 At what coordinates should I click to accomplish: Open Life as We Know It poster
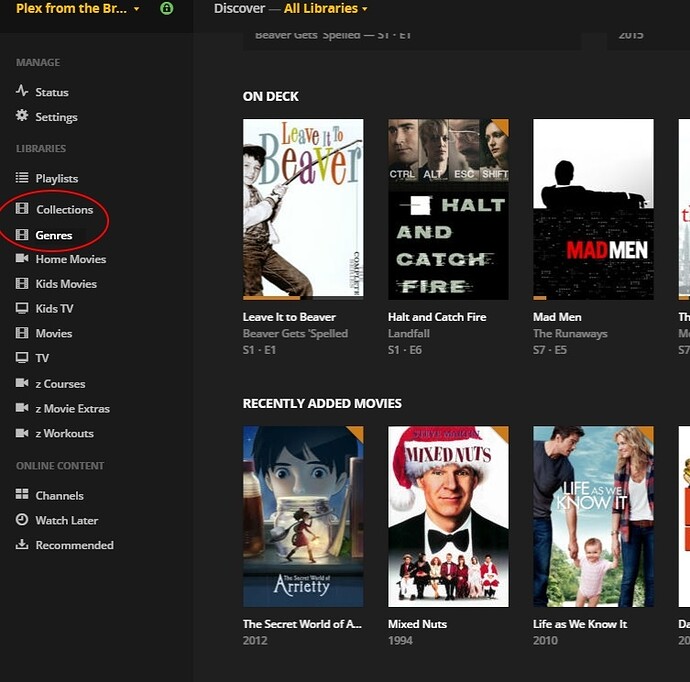coord(593,517)
